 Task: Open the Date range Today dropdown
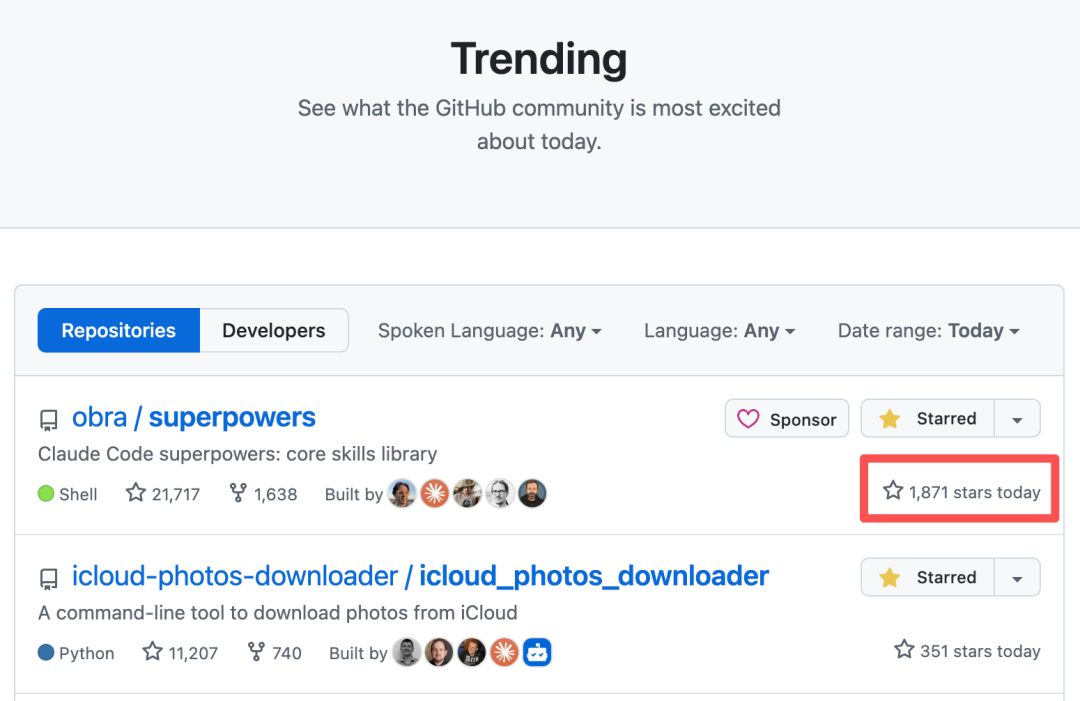click(928, 330)
